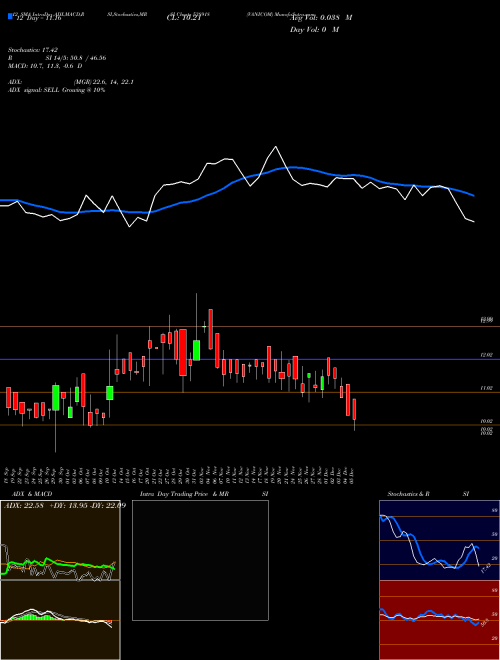Click the '12 Day = 11.16' SMA label
The height and width of the screenshot is (660, 500).
(38, 18)
